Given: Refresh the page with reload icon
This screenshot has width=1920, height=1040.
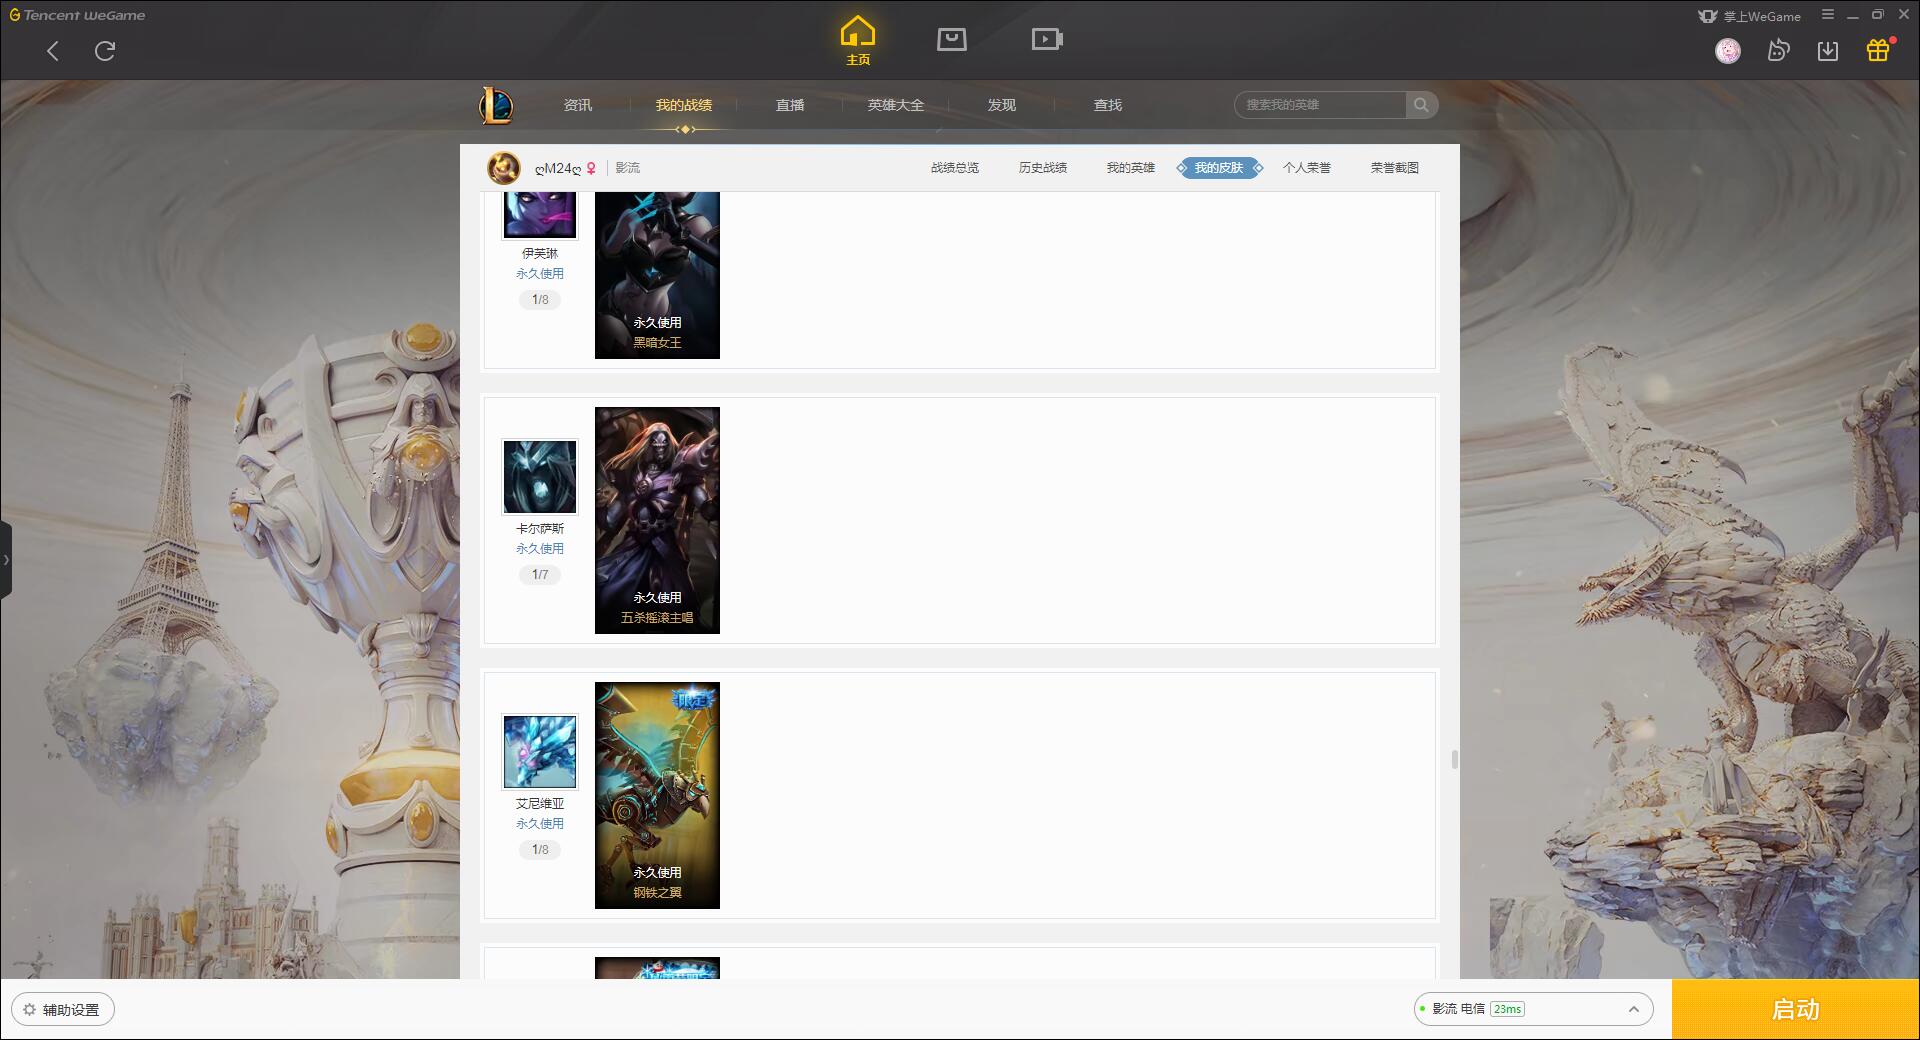Looking at the screenshot, I should pos(105,51).
